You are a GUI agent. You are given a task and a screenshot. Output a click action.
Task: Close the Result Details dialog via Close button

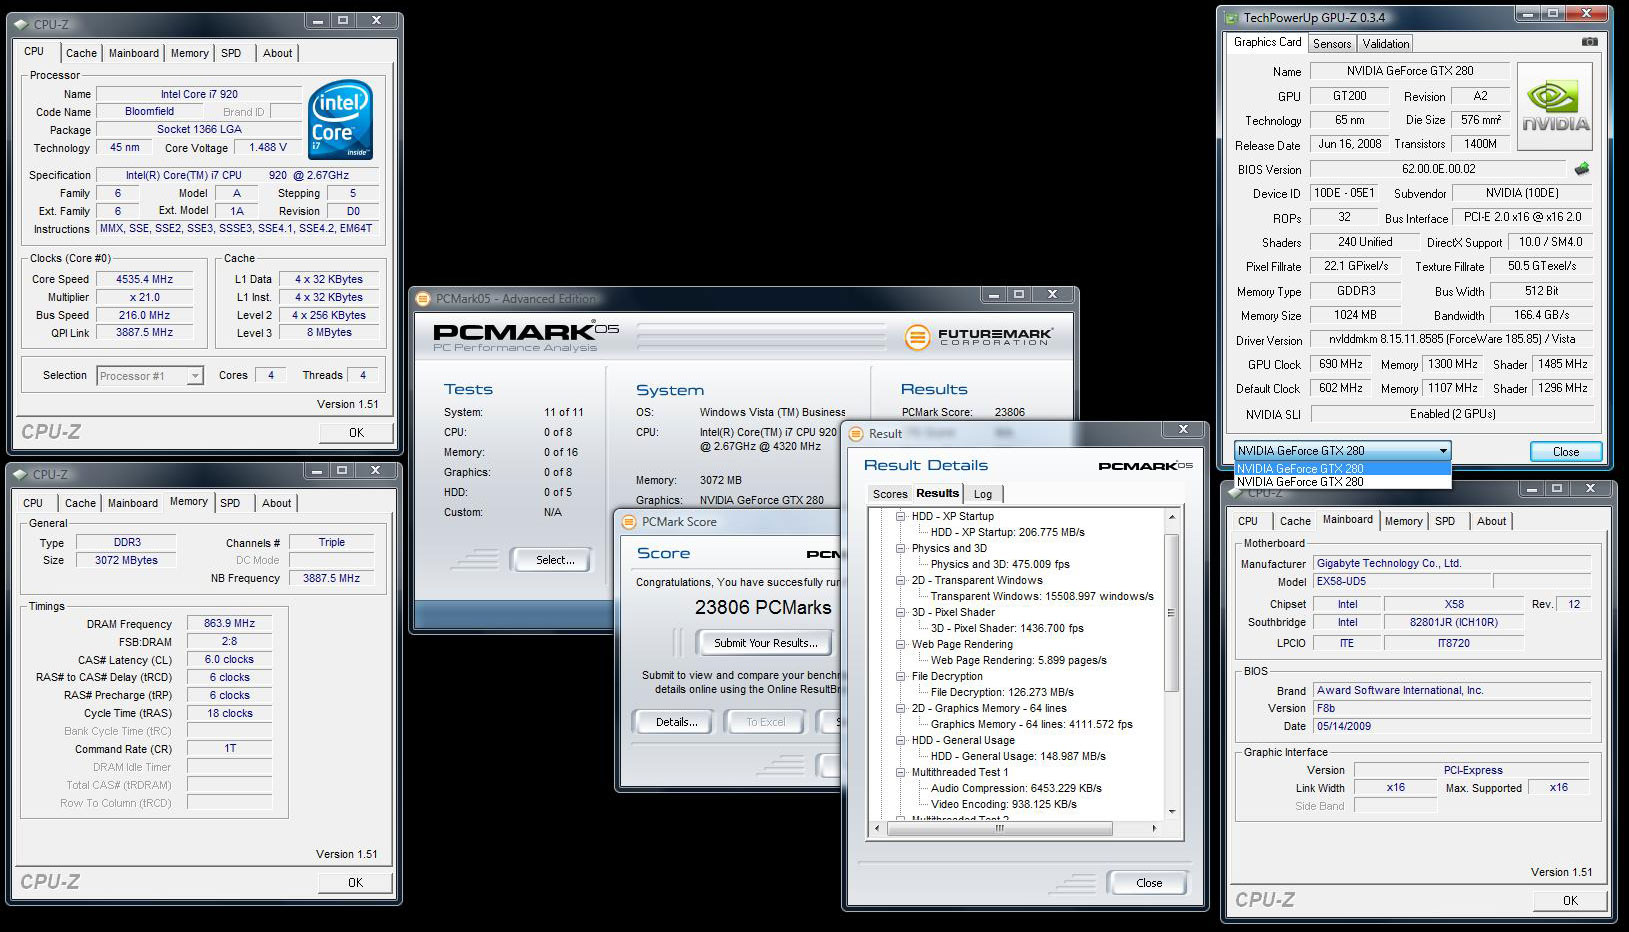1149,883
